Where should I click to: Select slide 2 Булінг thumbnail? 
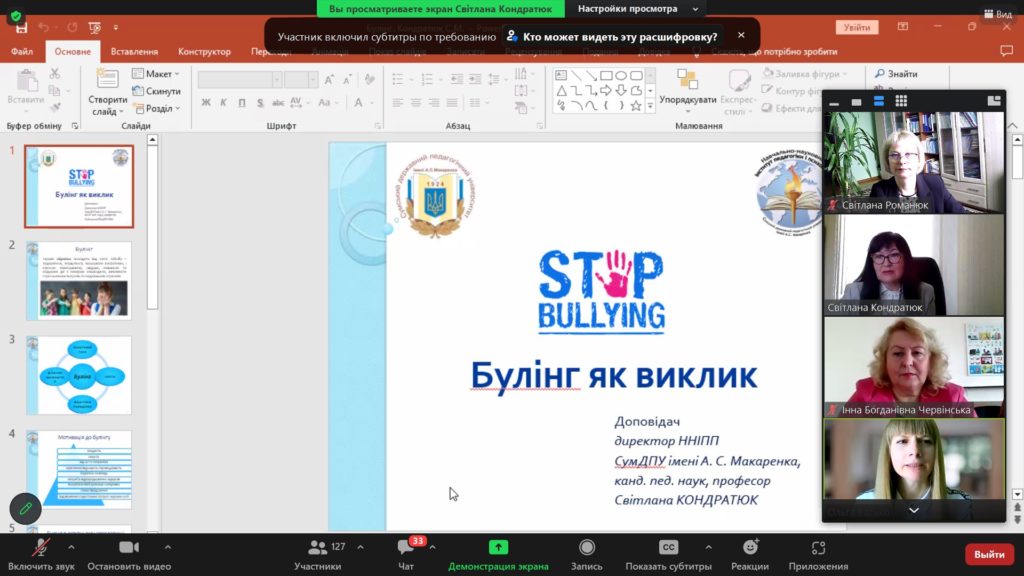(79, 281)
